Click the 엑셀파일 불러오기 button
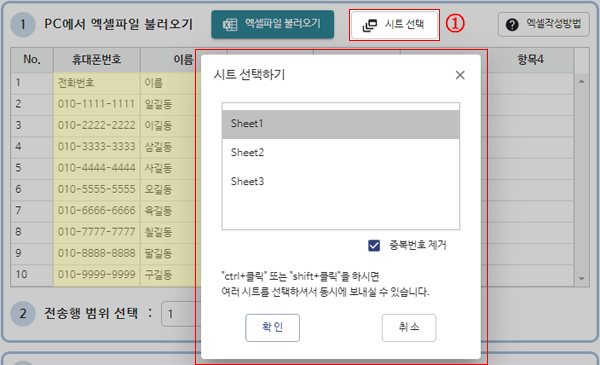The width and height of the screenshot is (600, 365). point(272,24)
